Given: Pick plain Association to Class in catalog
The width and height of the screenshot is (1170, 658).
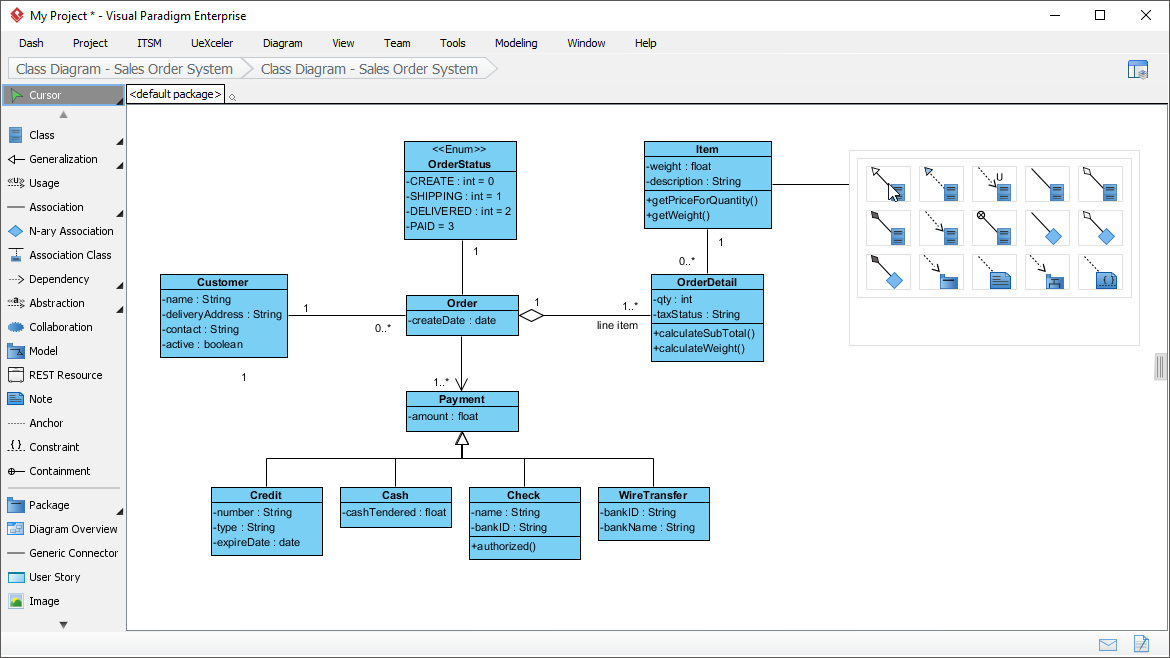Looking at the screenshot, I should point(1047,184).
